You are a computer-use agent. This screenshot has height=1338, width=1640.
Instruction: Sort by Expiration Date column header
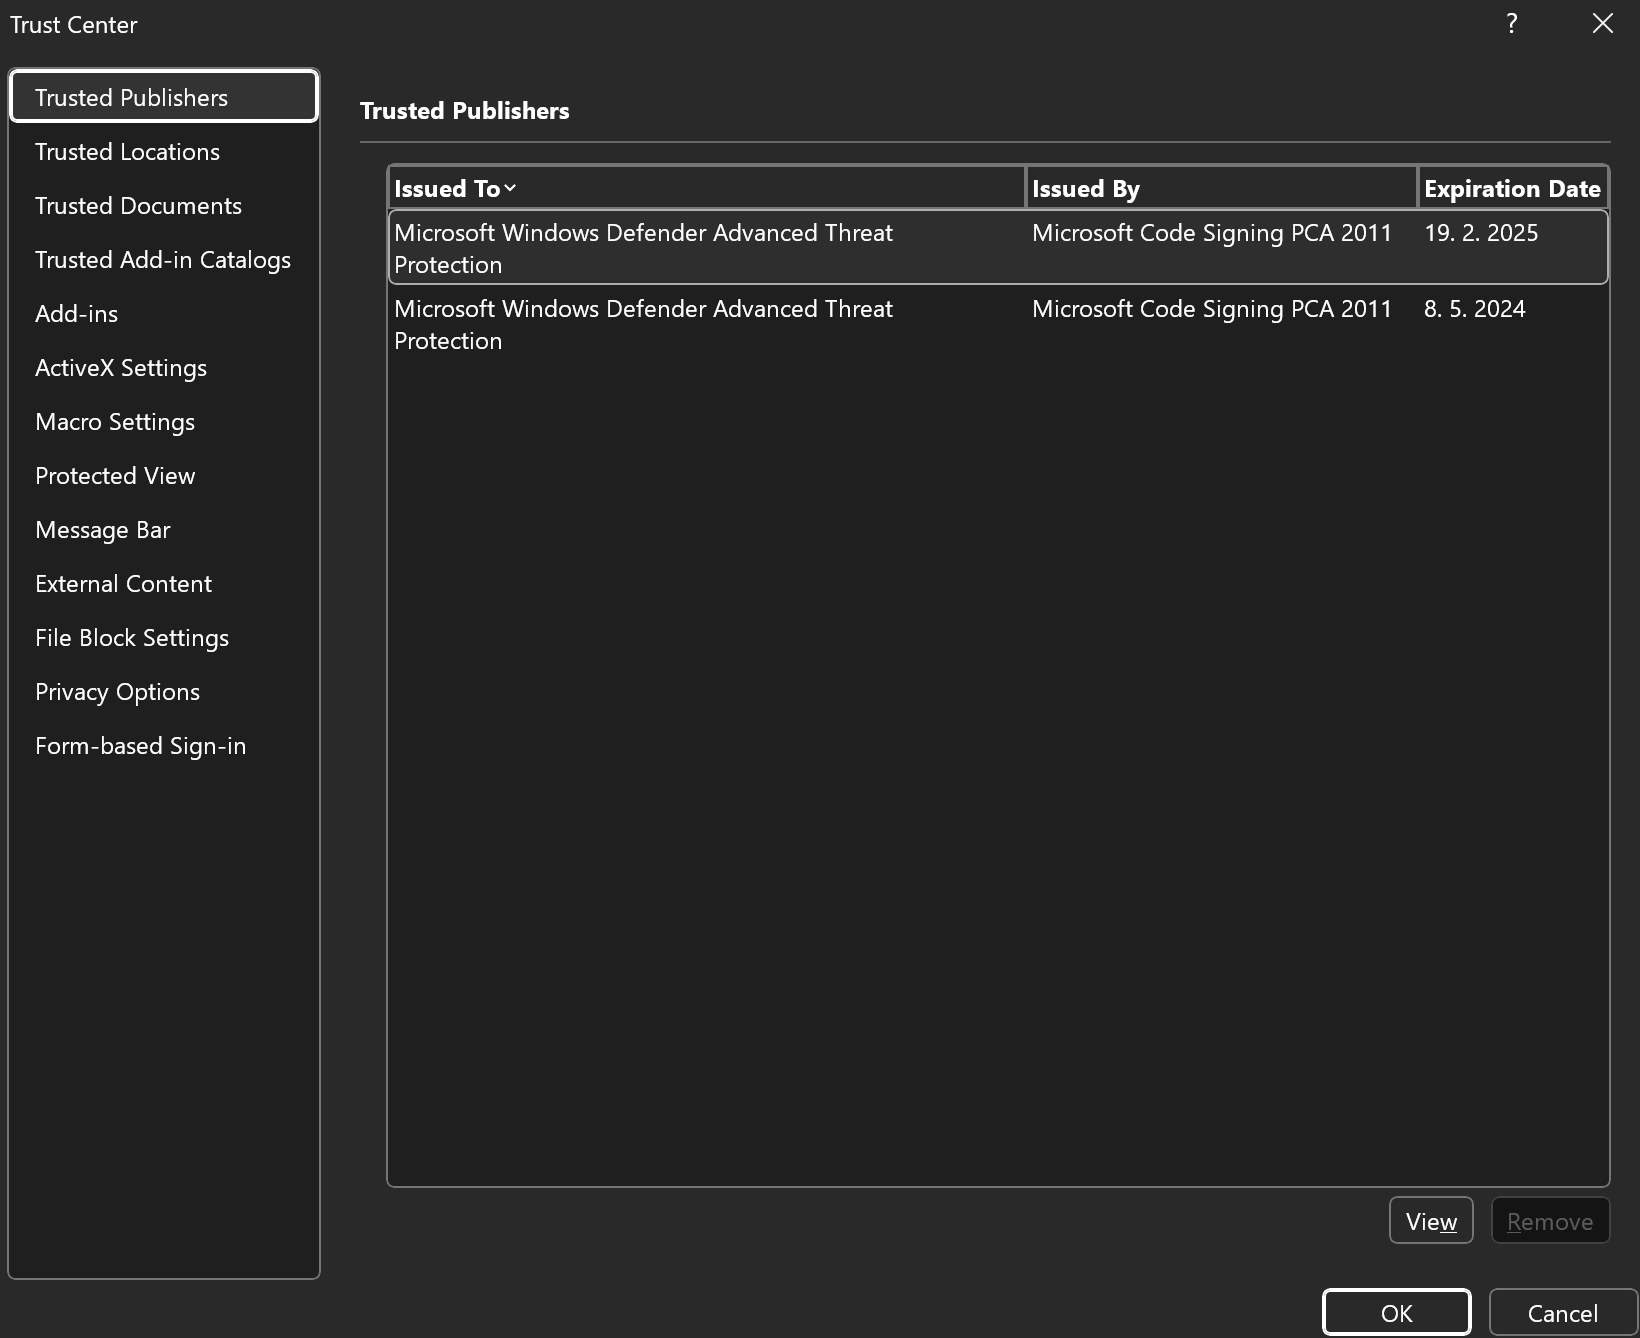(x=1513, y=188)
